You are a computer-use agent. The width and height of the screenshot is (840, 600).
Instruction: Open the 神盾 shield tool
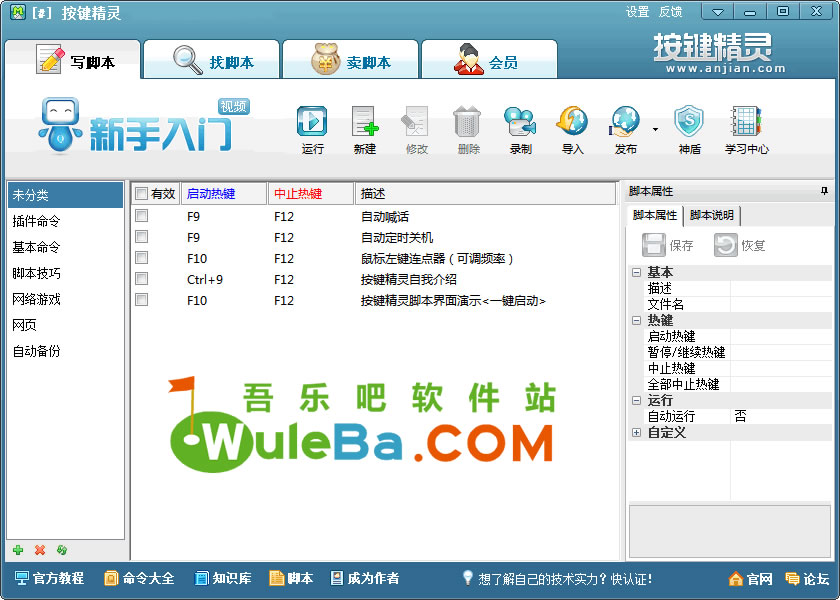click(x=689, y=130)
